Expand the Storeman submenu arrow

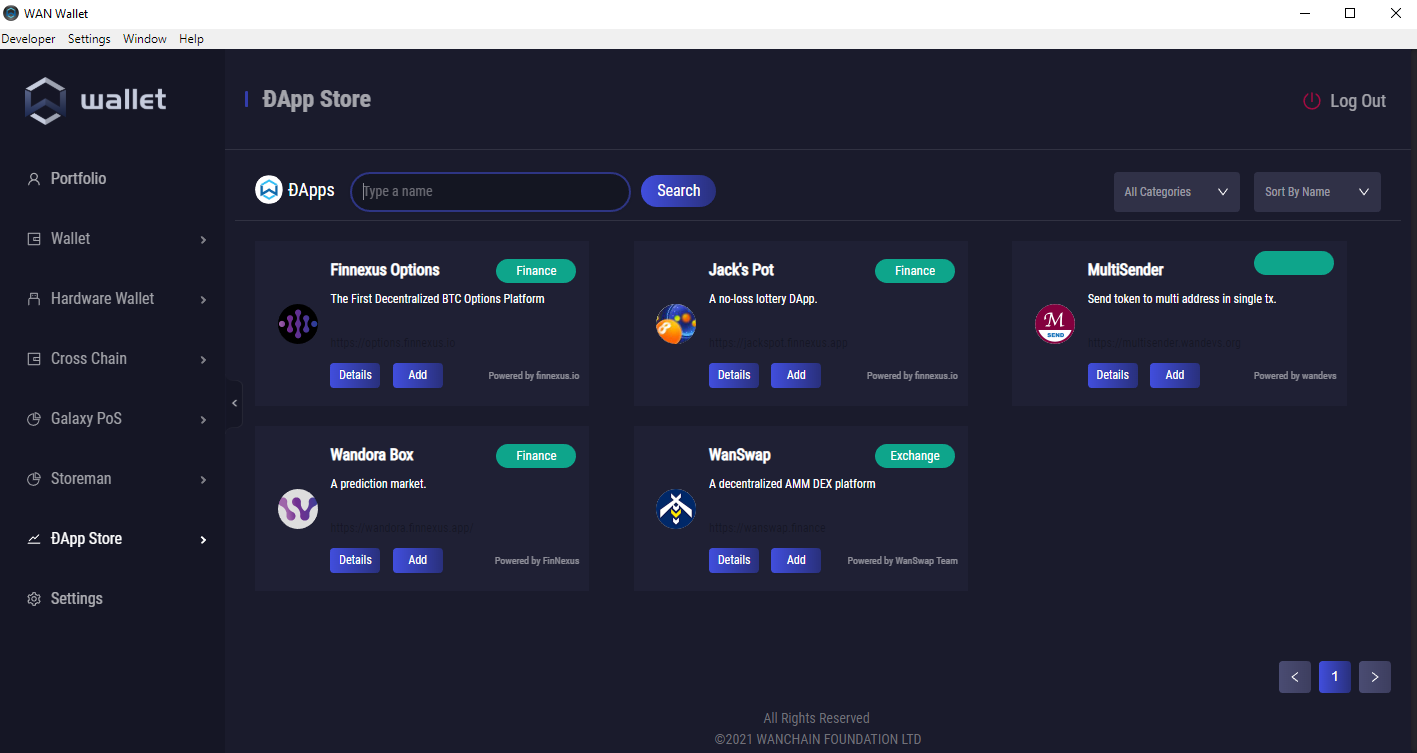click(203, 480)
